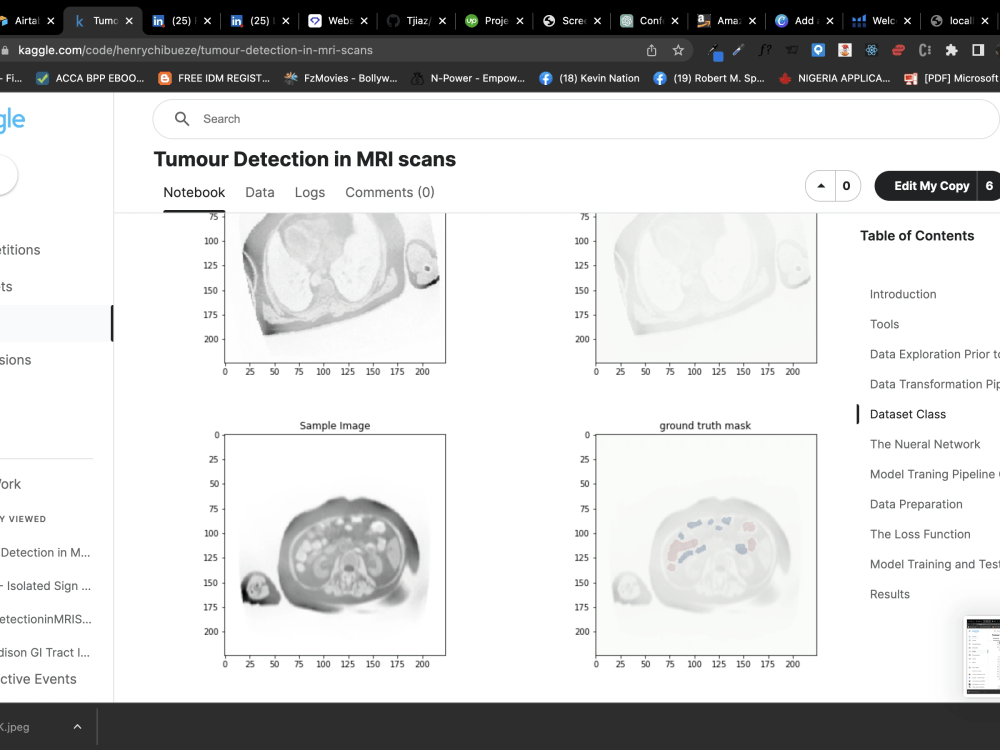Click the kaggle.com address bar URL
Image resolution: width=1000 pixels, height=750 pixels.
point(195,50)
